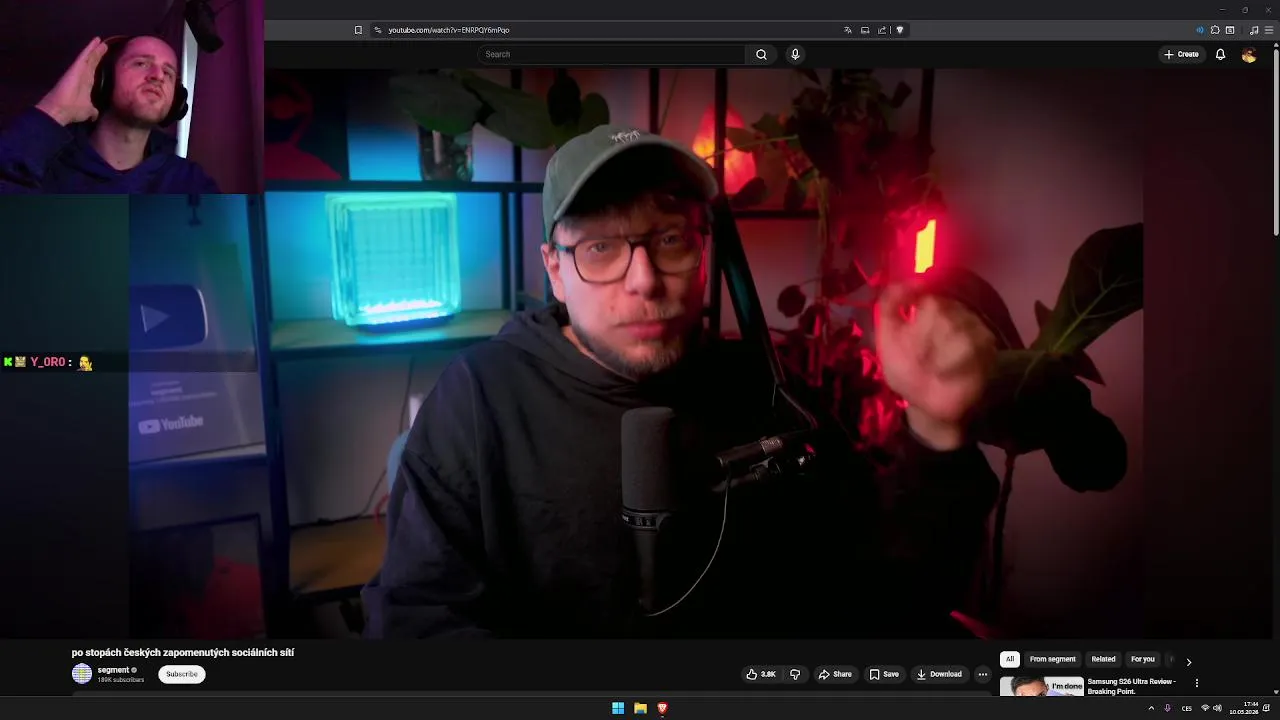Select the For you filter chip
The height and width of the screenshot is (720, 1280).
click(1142, 659)
